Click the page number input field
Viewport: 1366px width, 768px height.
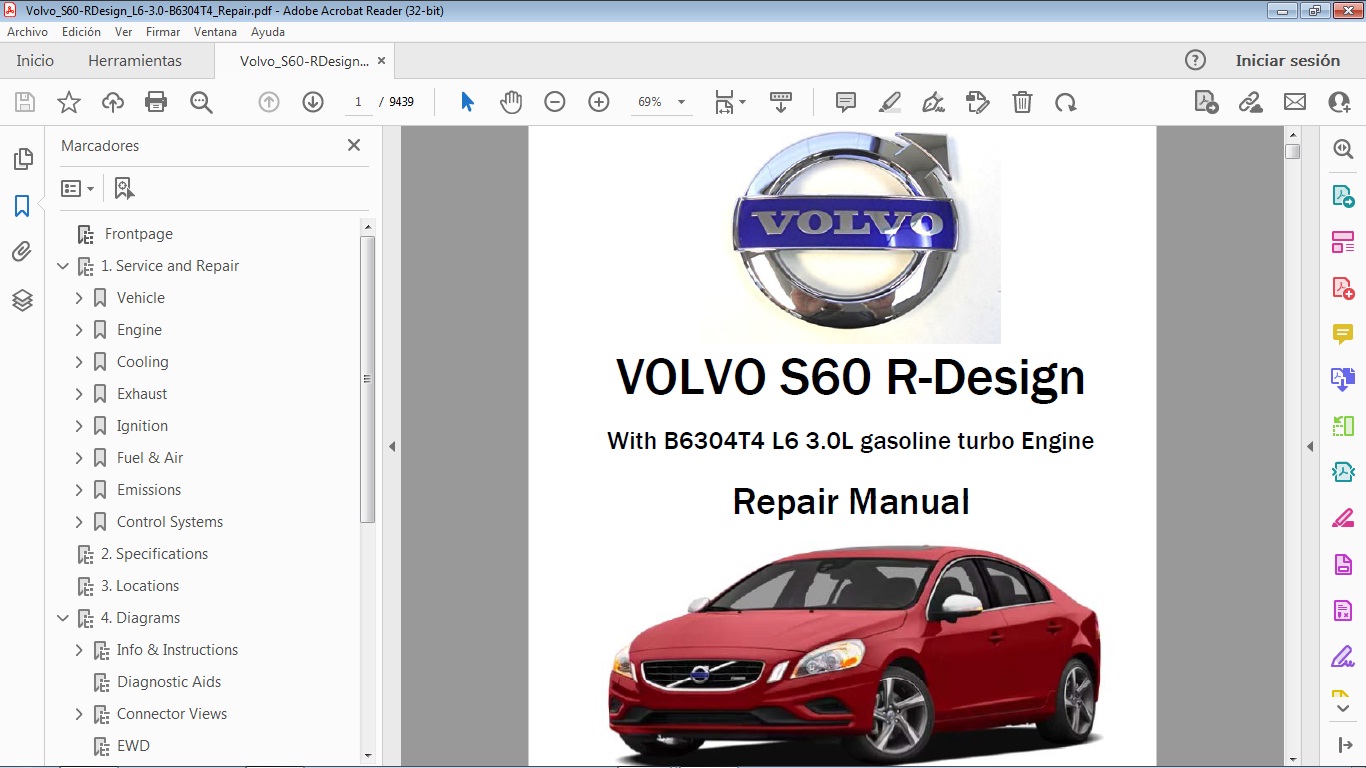tap(357, 101)
